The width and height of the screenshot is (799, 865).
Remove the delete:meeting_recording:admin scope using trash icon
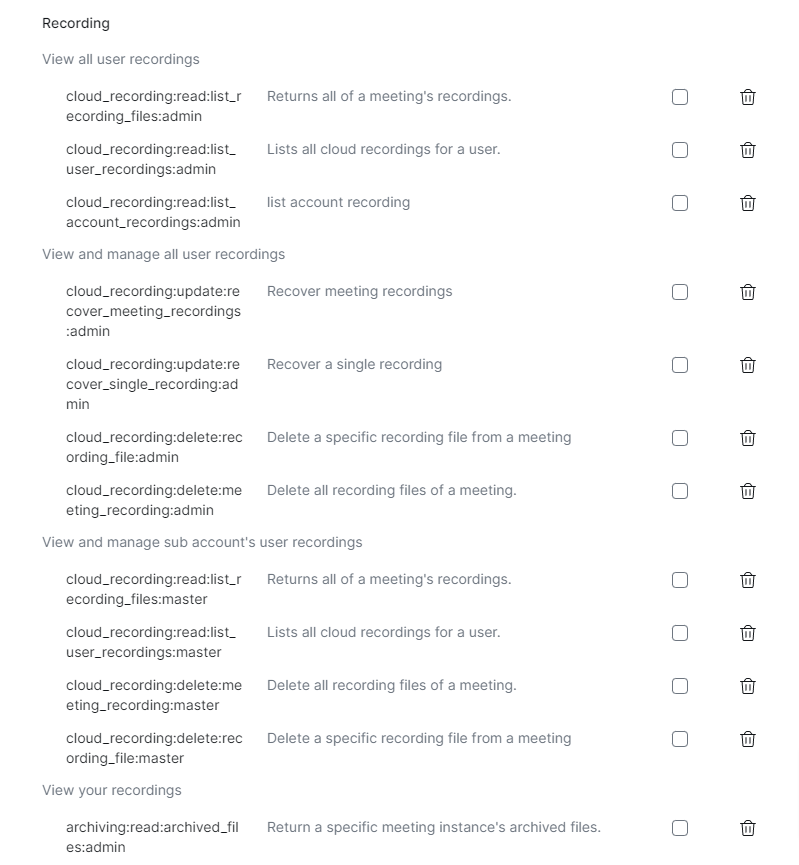click(x=747, y=491)
